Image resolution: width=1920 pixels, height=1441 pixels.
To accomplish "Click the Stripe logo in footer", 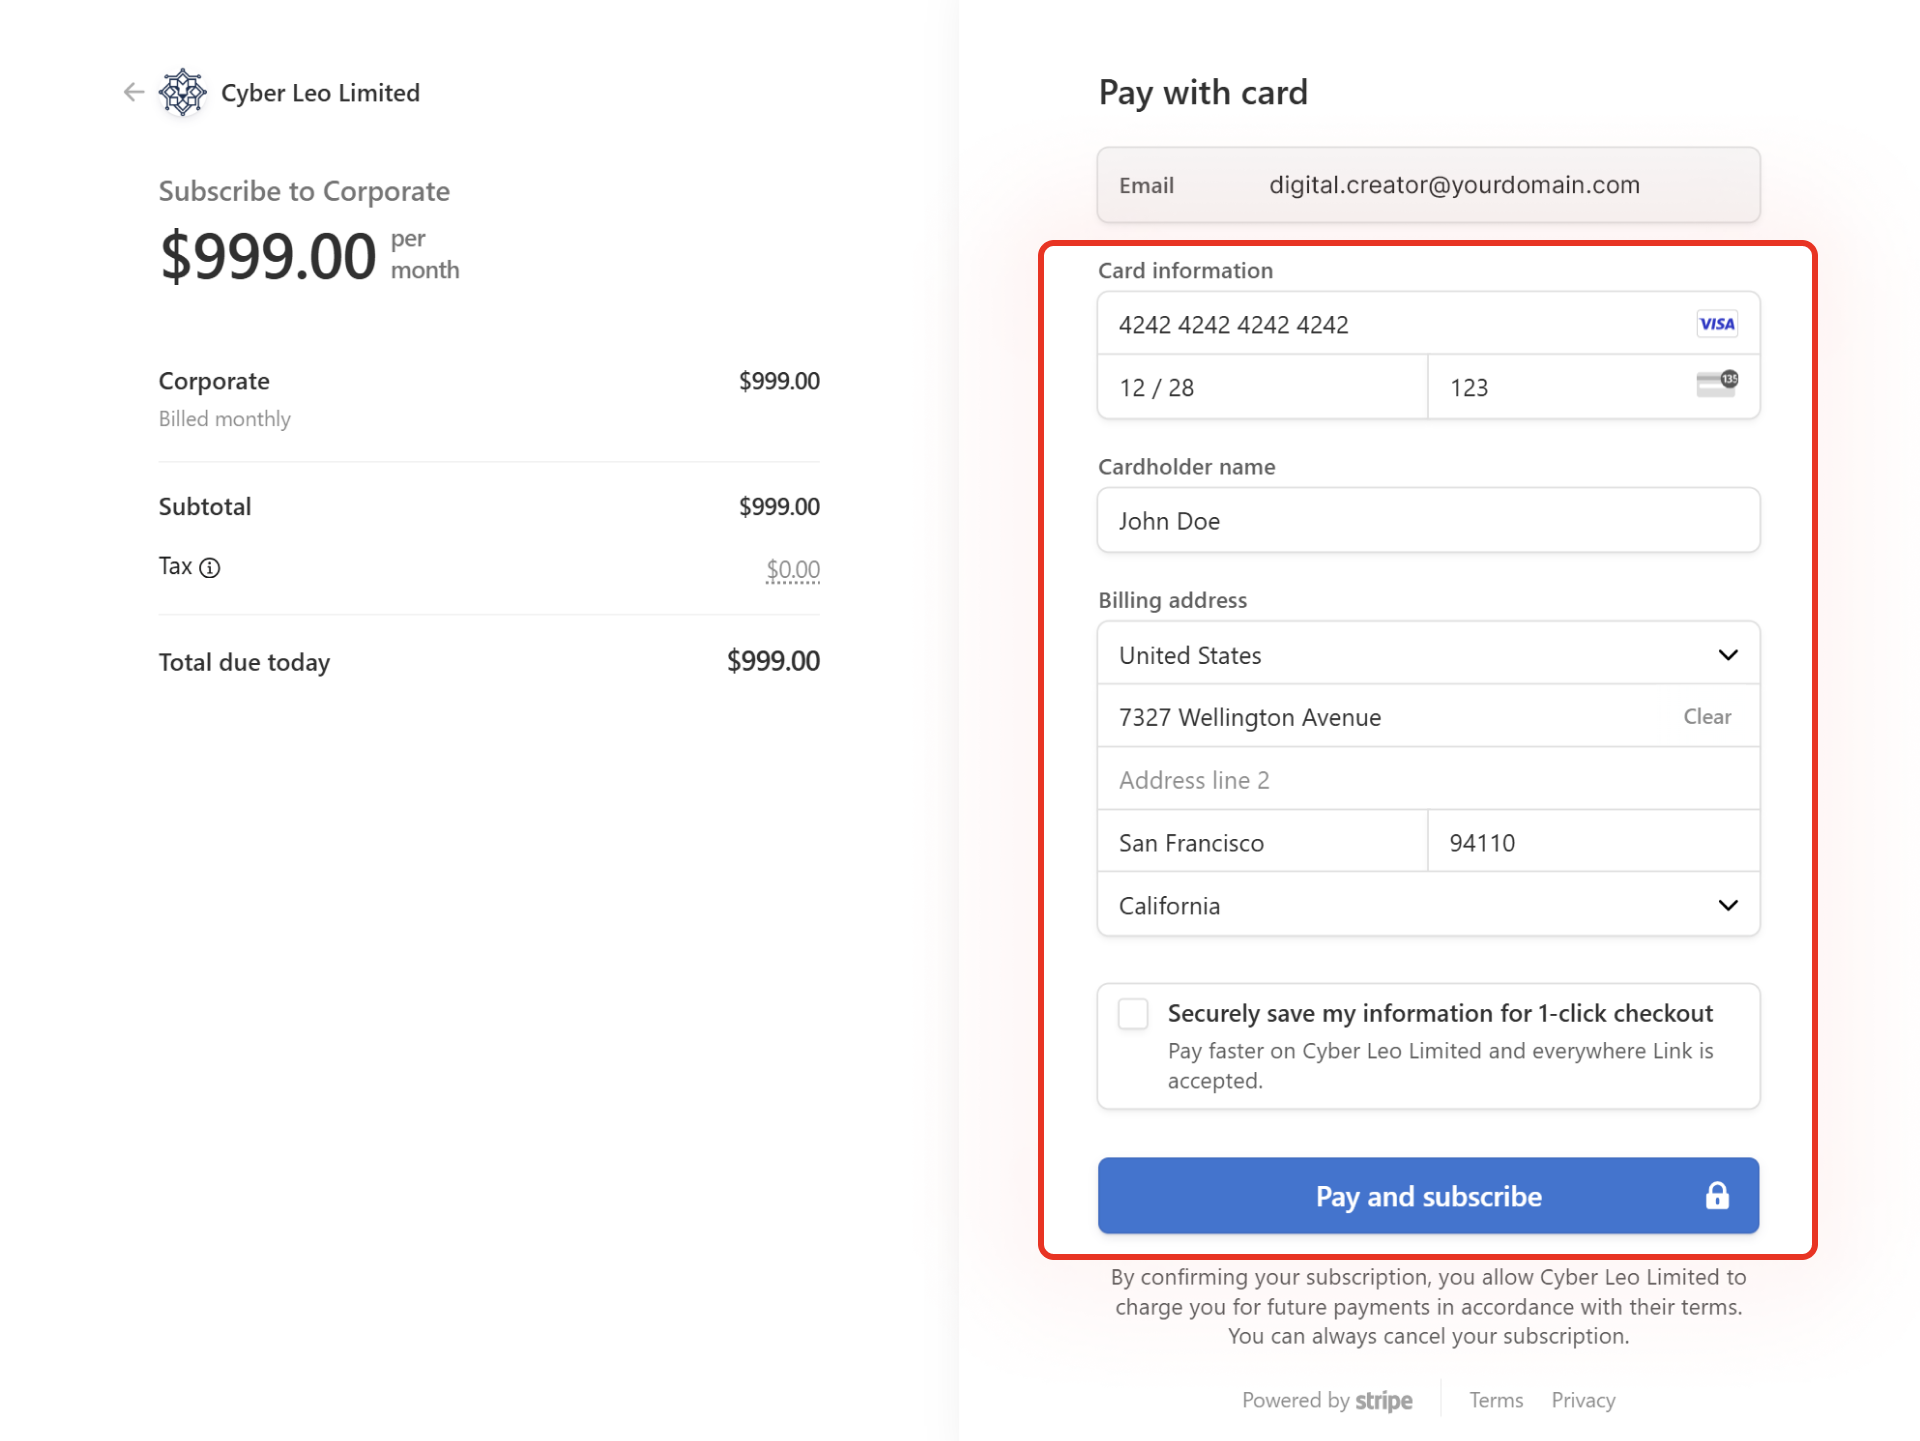I will (x=1383, y=1400).
